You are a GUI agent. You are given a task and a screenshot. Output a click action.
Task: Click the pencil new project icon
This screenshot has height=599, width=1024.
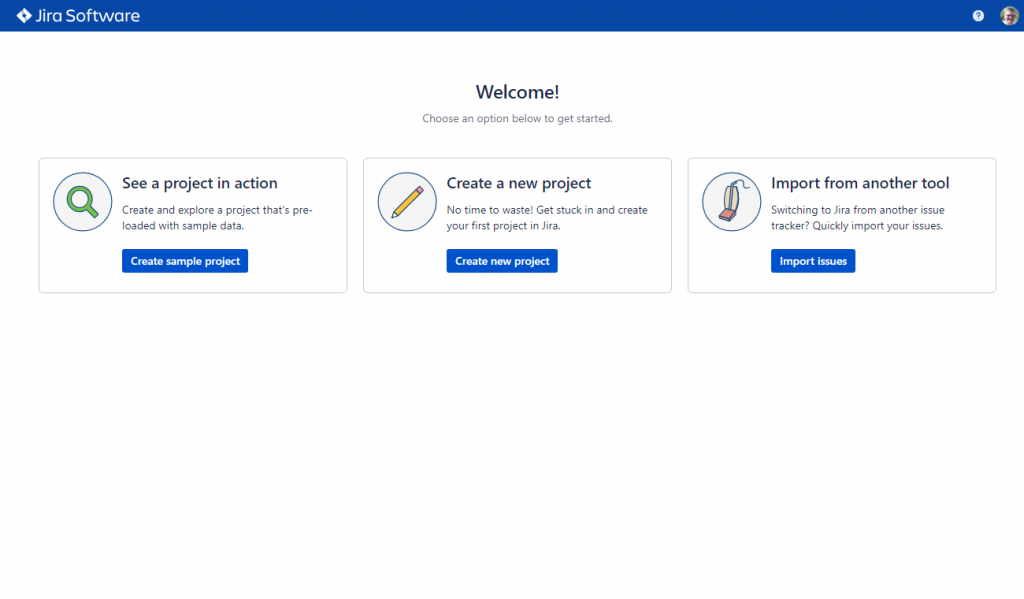[x=407, y=202]
